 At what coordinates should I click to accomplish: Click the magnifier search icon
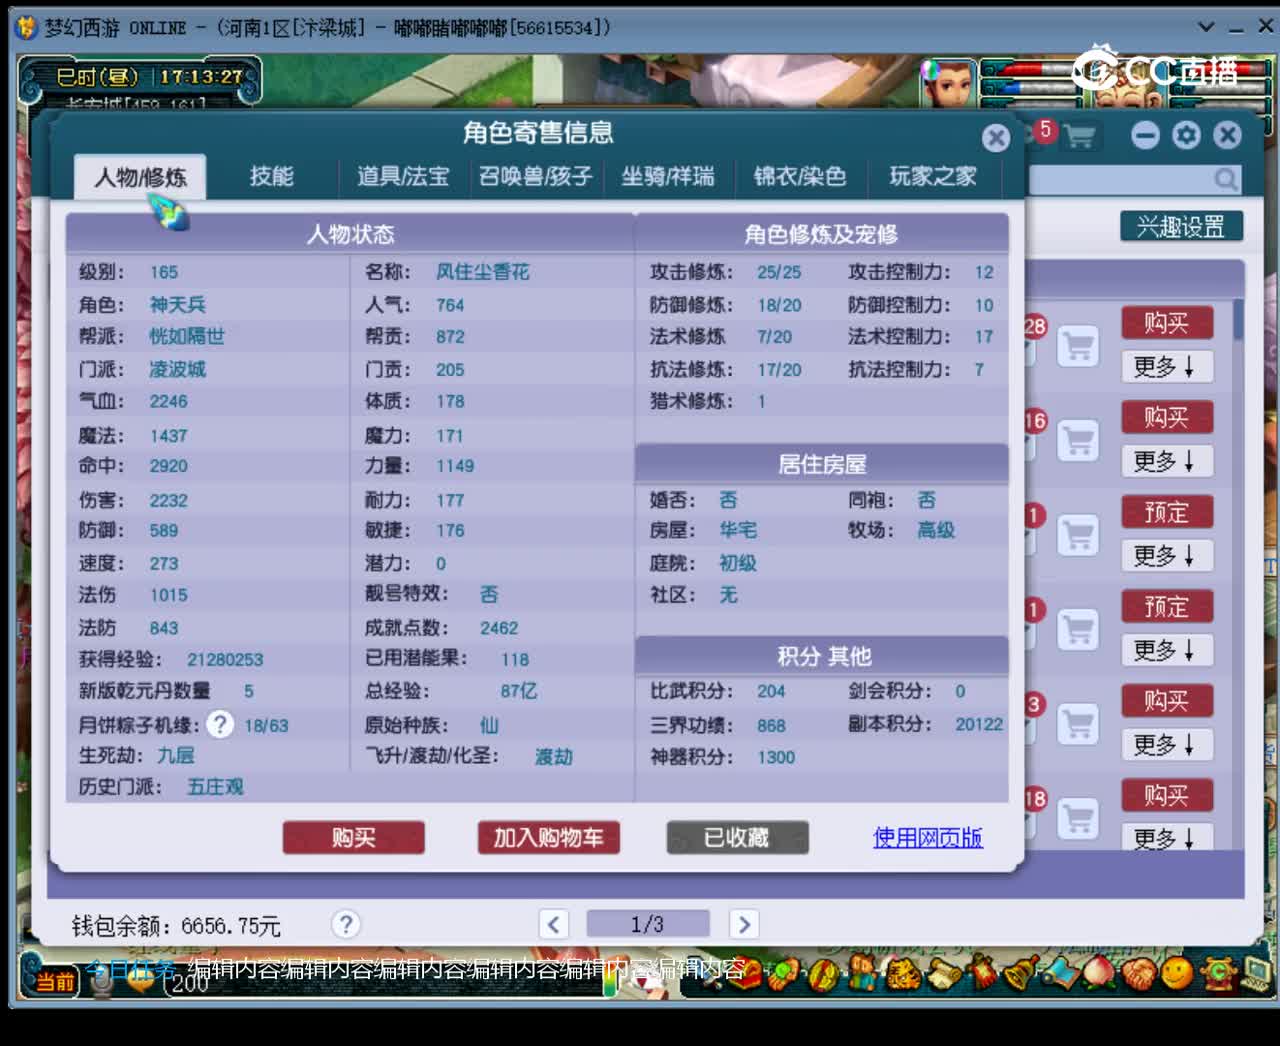pyautogui.click(x=1226, y=179)
